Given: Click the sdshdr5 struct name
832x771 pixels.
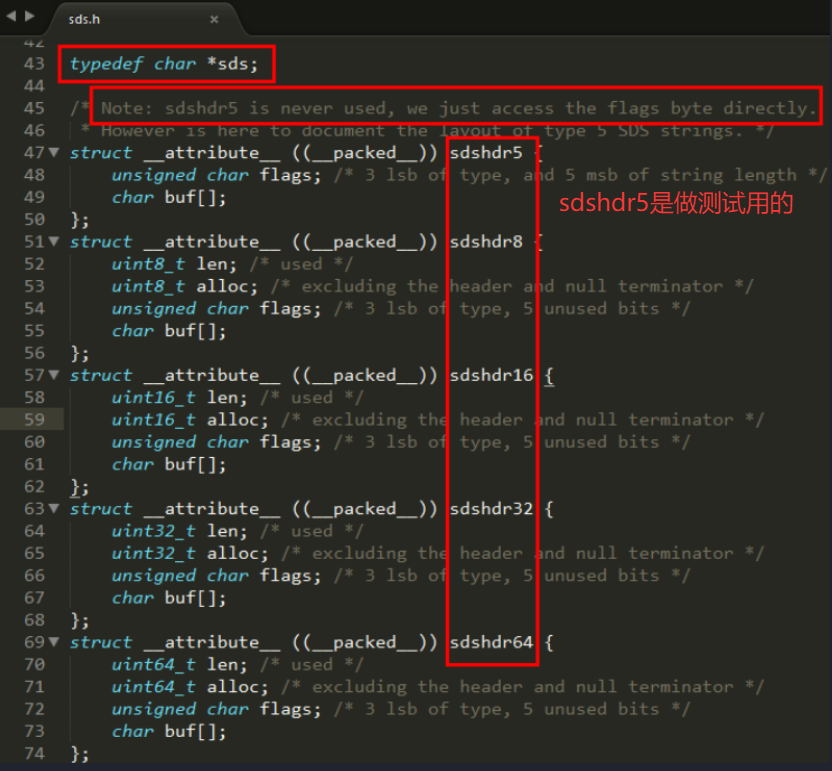Looking at the screenshot, I should tap(486, 153).
